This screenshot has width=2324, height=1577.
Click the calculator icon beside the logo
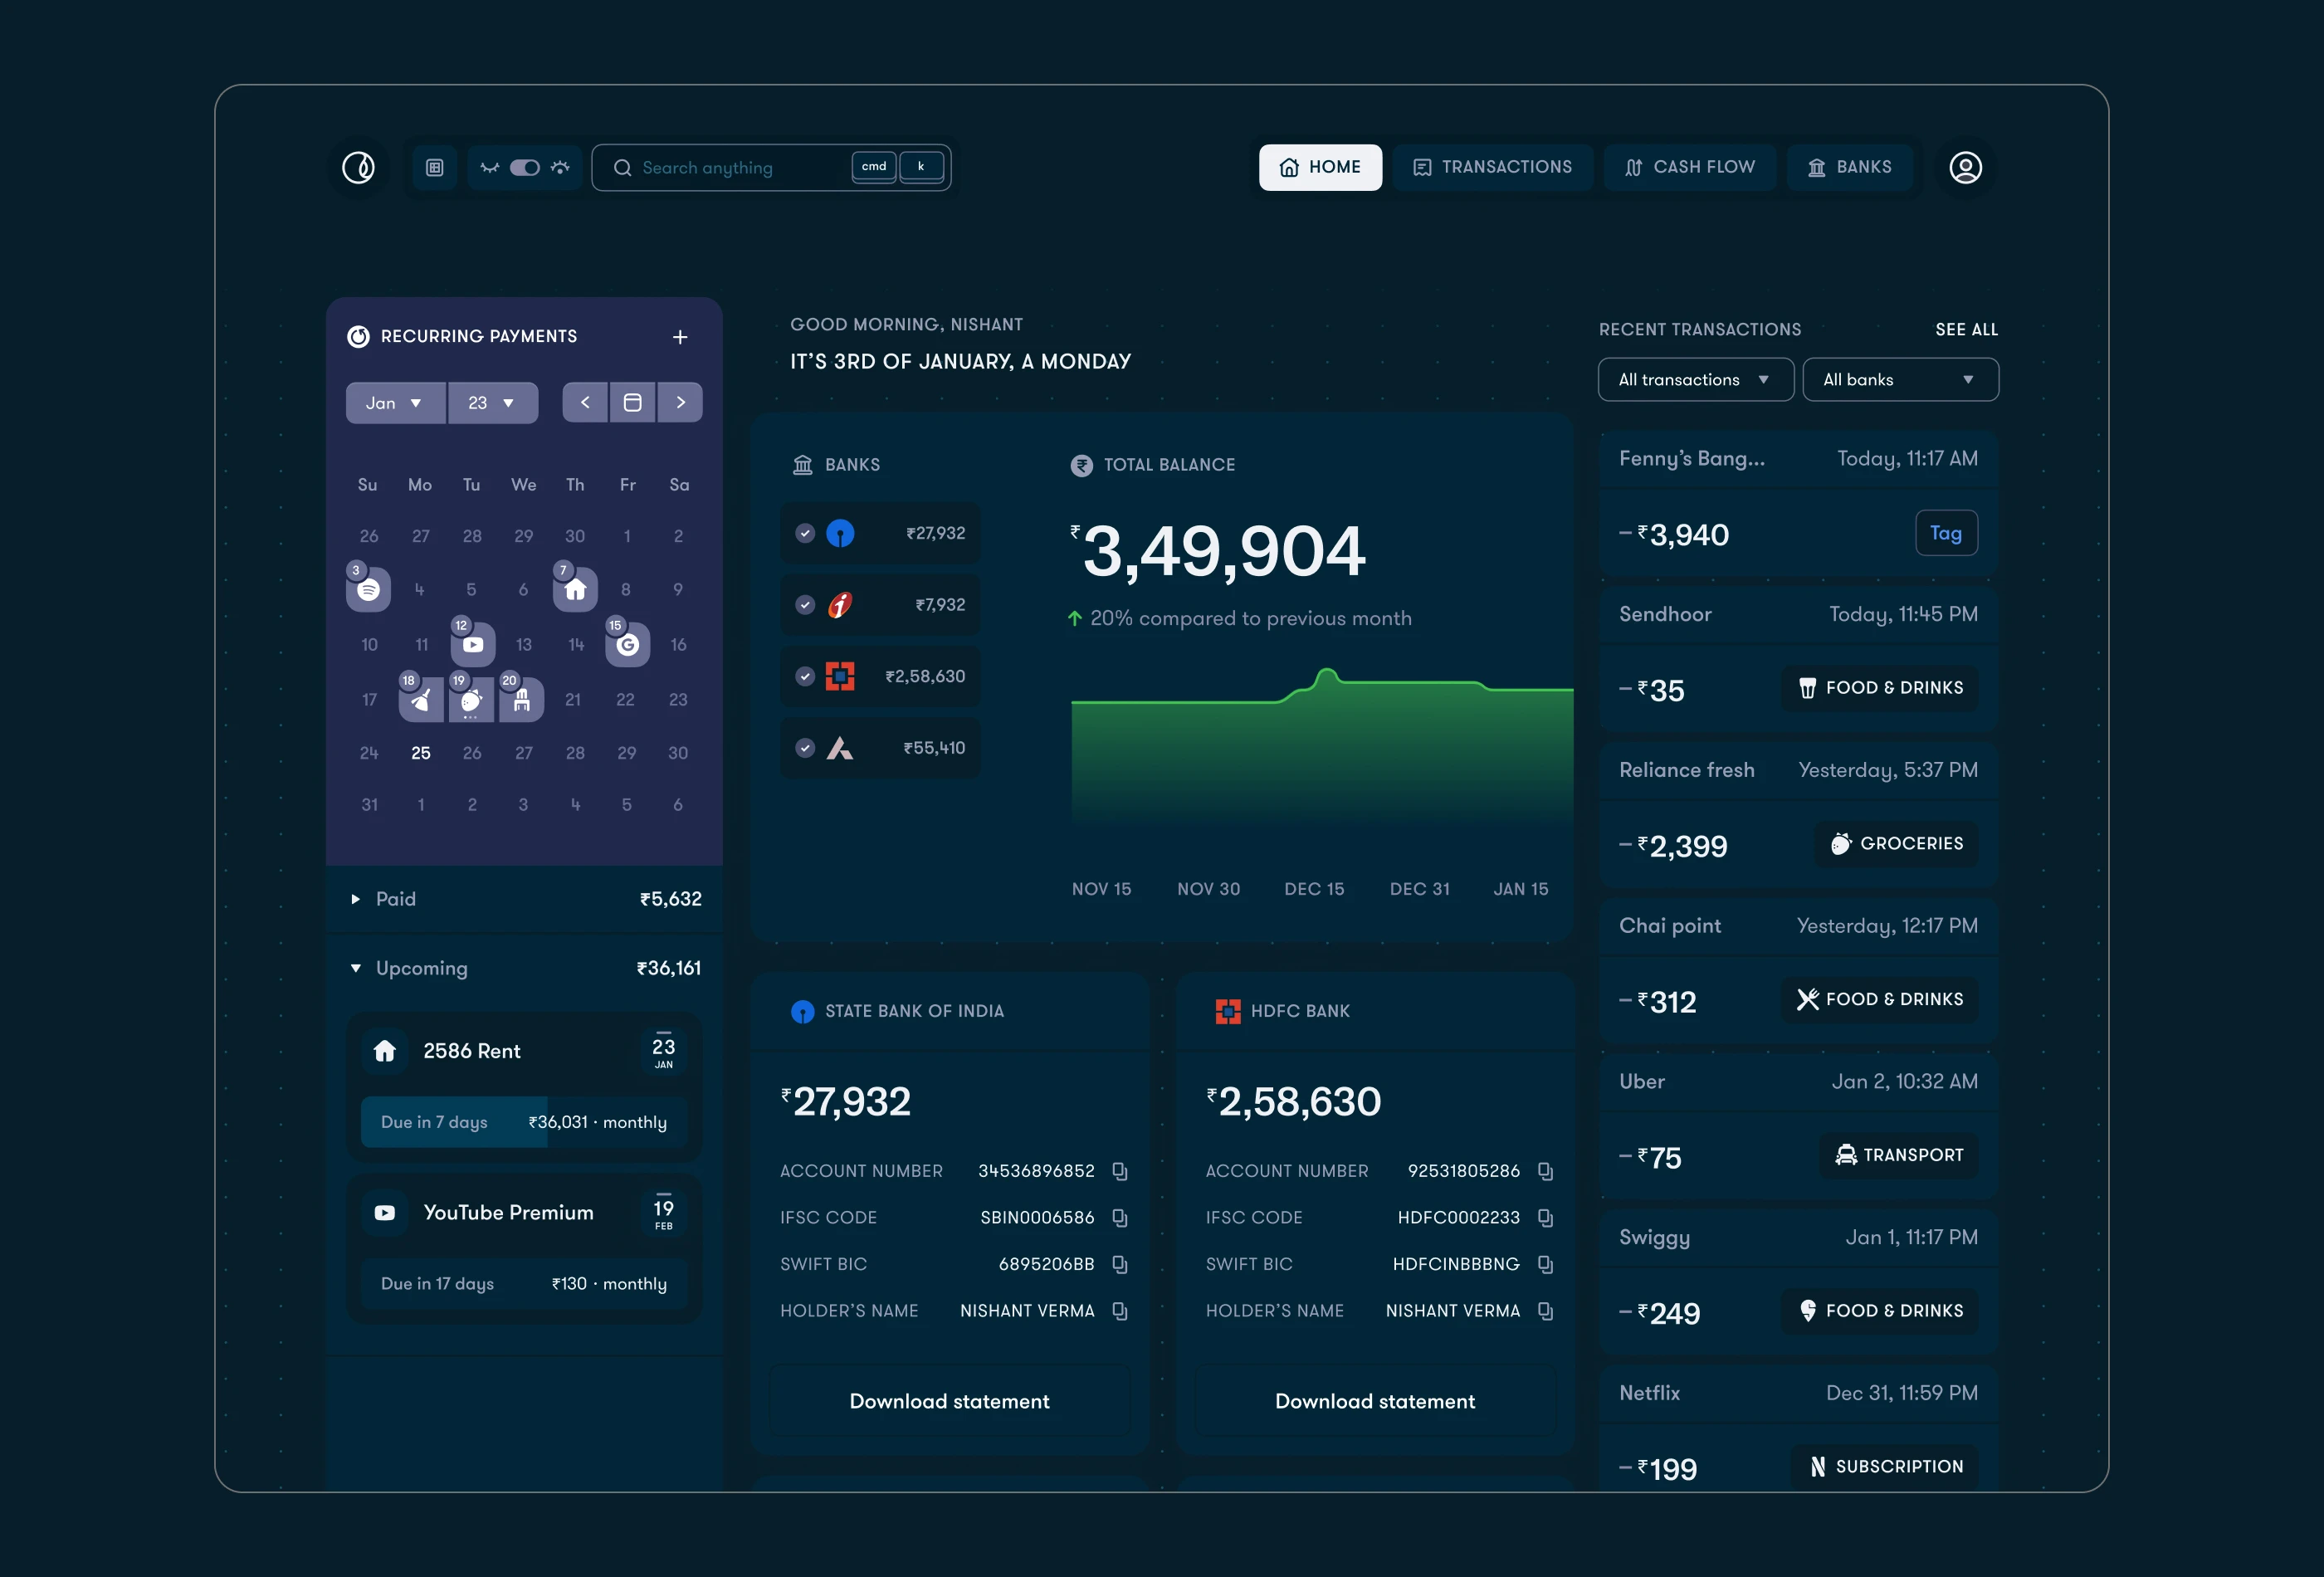point(434,167)
